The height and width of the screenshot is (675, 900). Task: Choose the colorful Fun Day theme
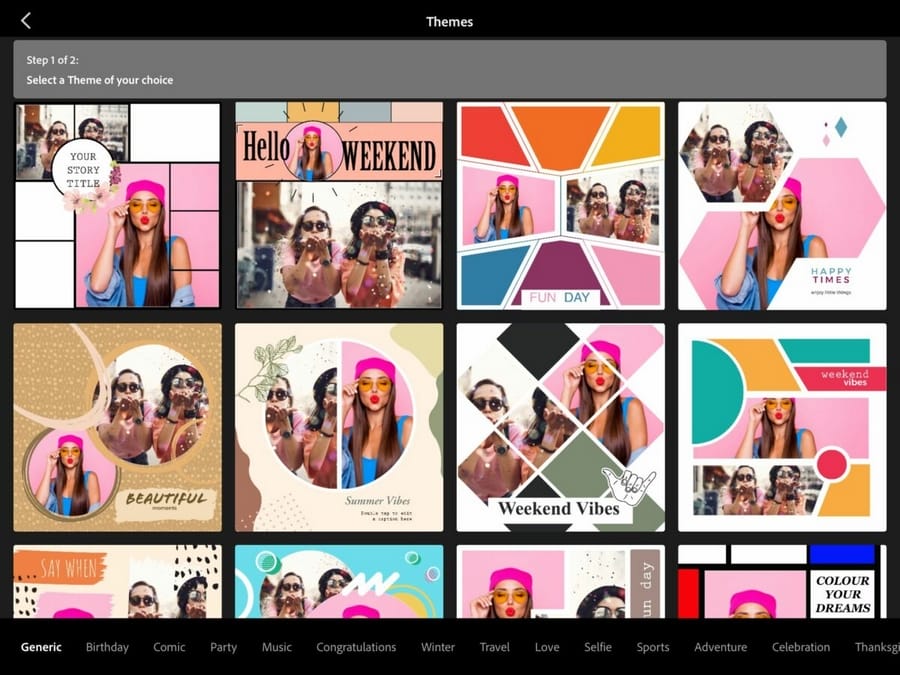coord(560,205)
